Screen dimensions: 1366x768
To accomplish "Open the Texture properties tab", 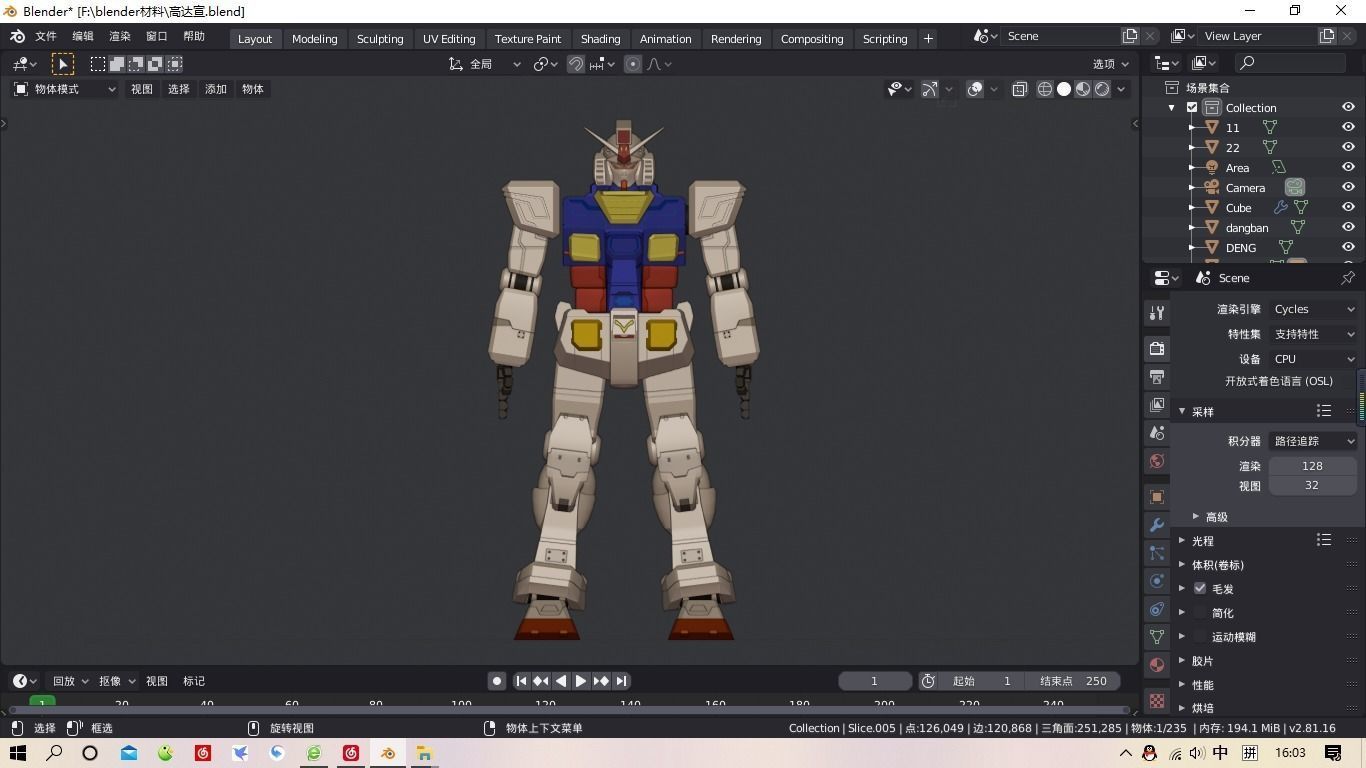I will (x=1157, y=701).
